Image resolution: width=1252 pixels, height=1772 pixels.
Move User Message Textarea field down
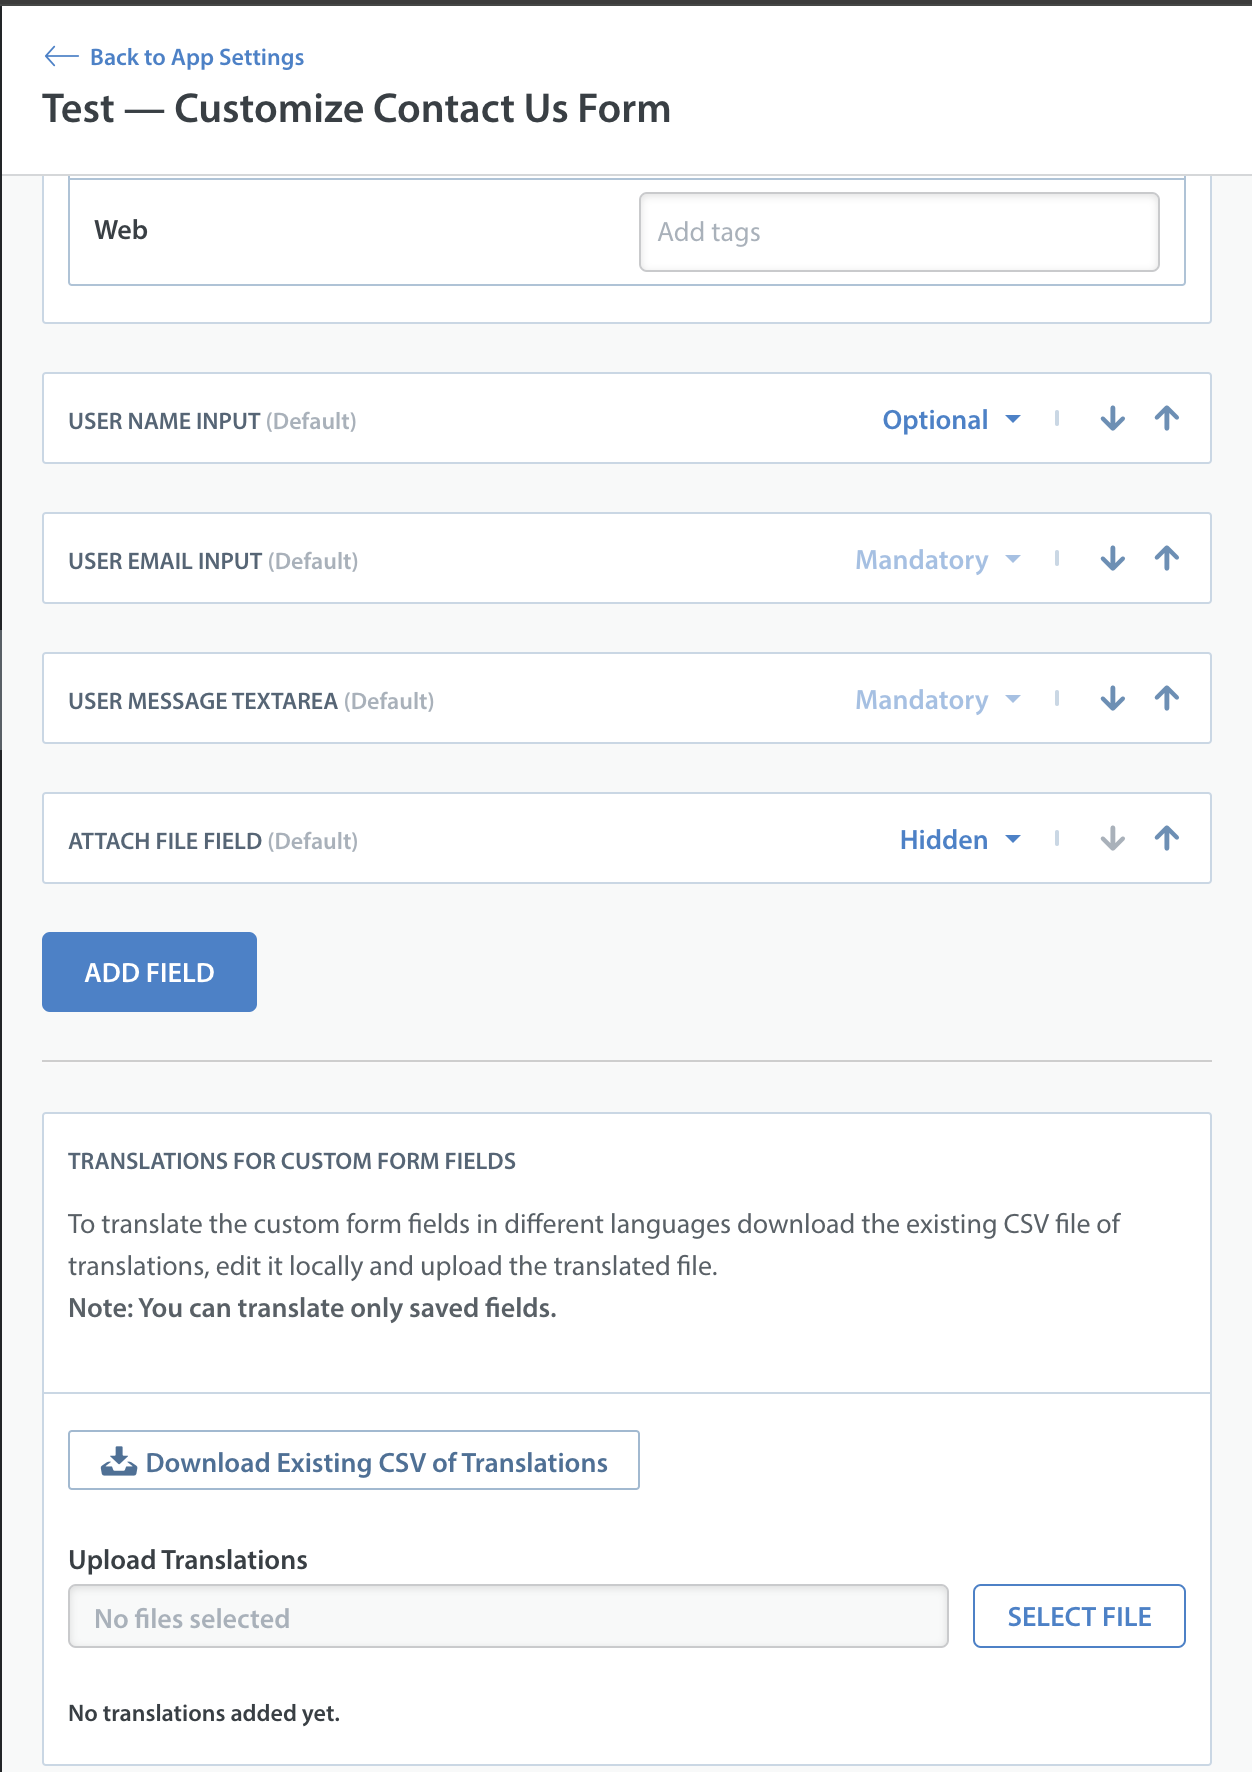click(x=1113, y=699)
